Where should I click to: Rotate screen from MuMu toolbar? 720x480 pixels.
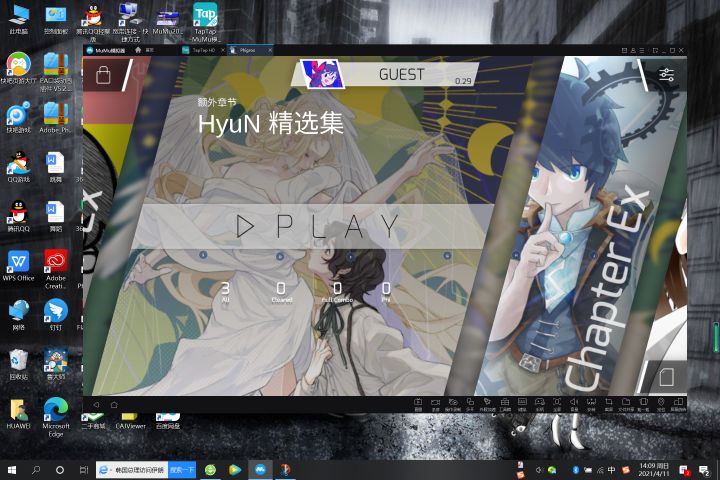(x=678, y=404)
